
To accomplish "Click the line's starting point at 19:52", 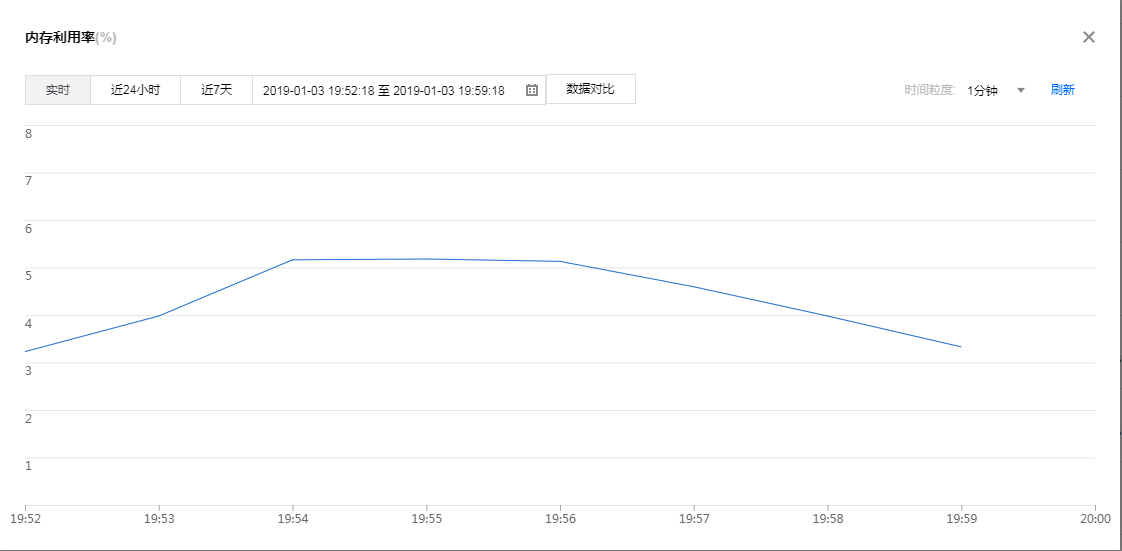I will point(26,351).
